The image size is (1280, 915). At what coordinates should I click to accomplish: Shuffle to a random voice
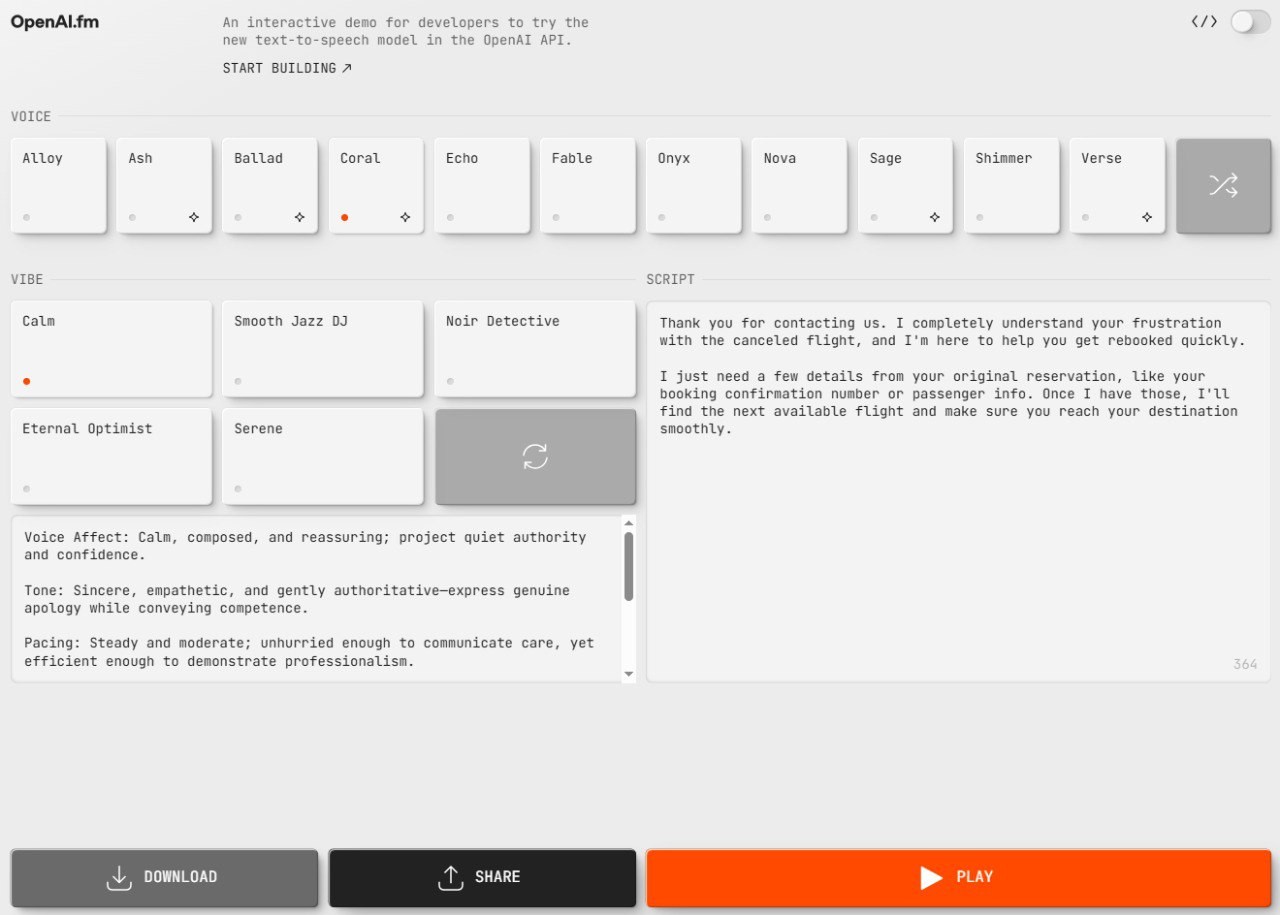point(1224,185)
